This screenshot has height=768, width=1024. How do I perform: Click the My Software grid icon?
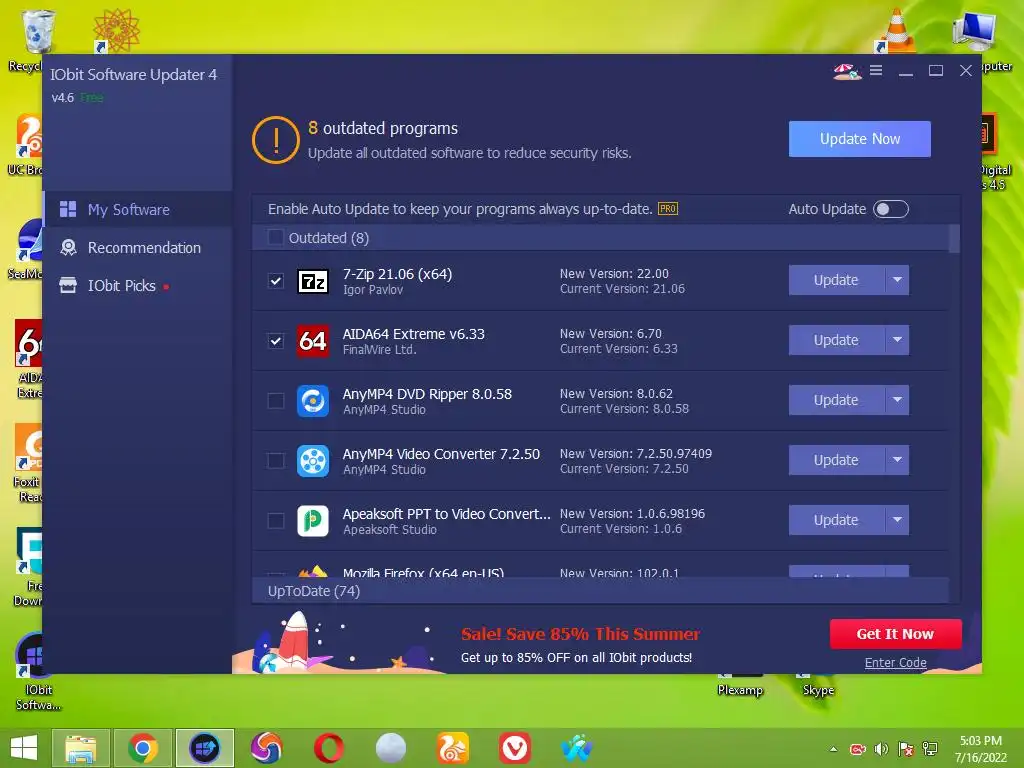(x=68, y=210)
